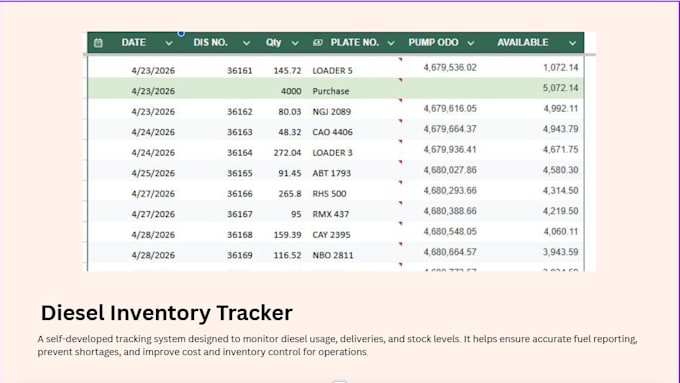Click pump odometer value 4,680,548.05
This screenshot has width=680, height=383.
[x=450, y=232]
